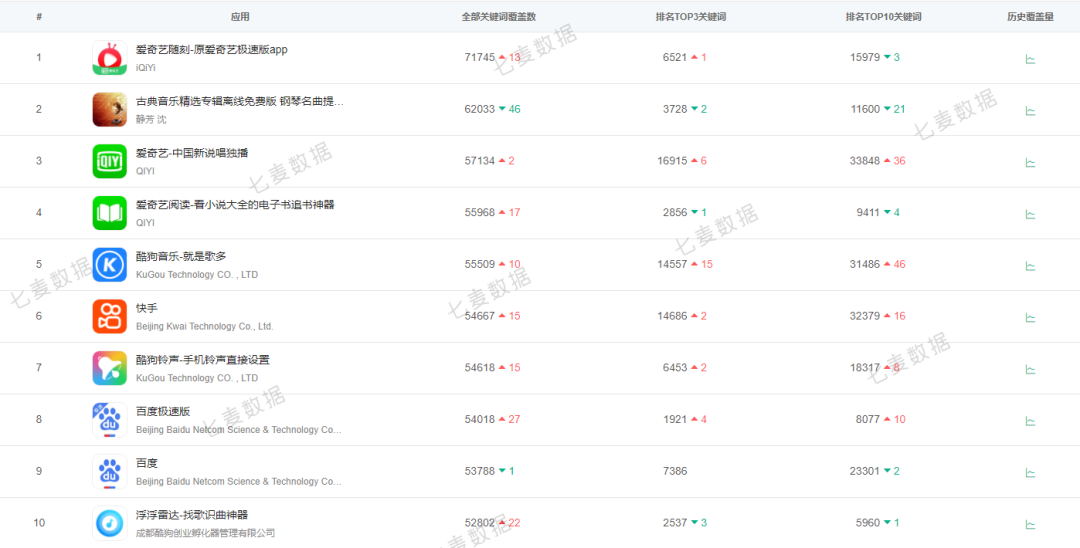Open history coverage chart for 快手
Image resolution: width=1080 pixels, height=548 pixels.
point(1030,317)
